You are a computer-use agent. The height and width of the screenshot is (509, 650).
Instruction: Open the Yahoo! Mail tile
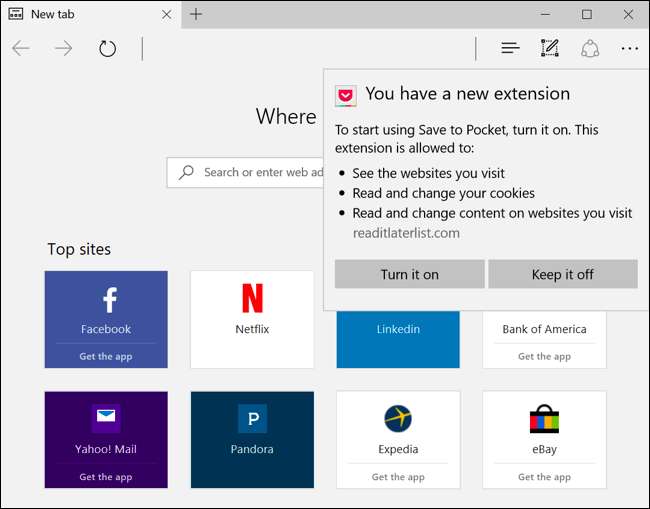click(x=106, y=428)
